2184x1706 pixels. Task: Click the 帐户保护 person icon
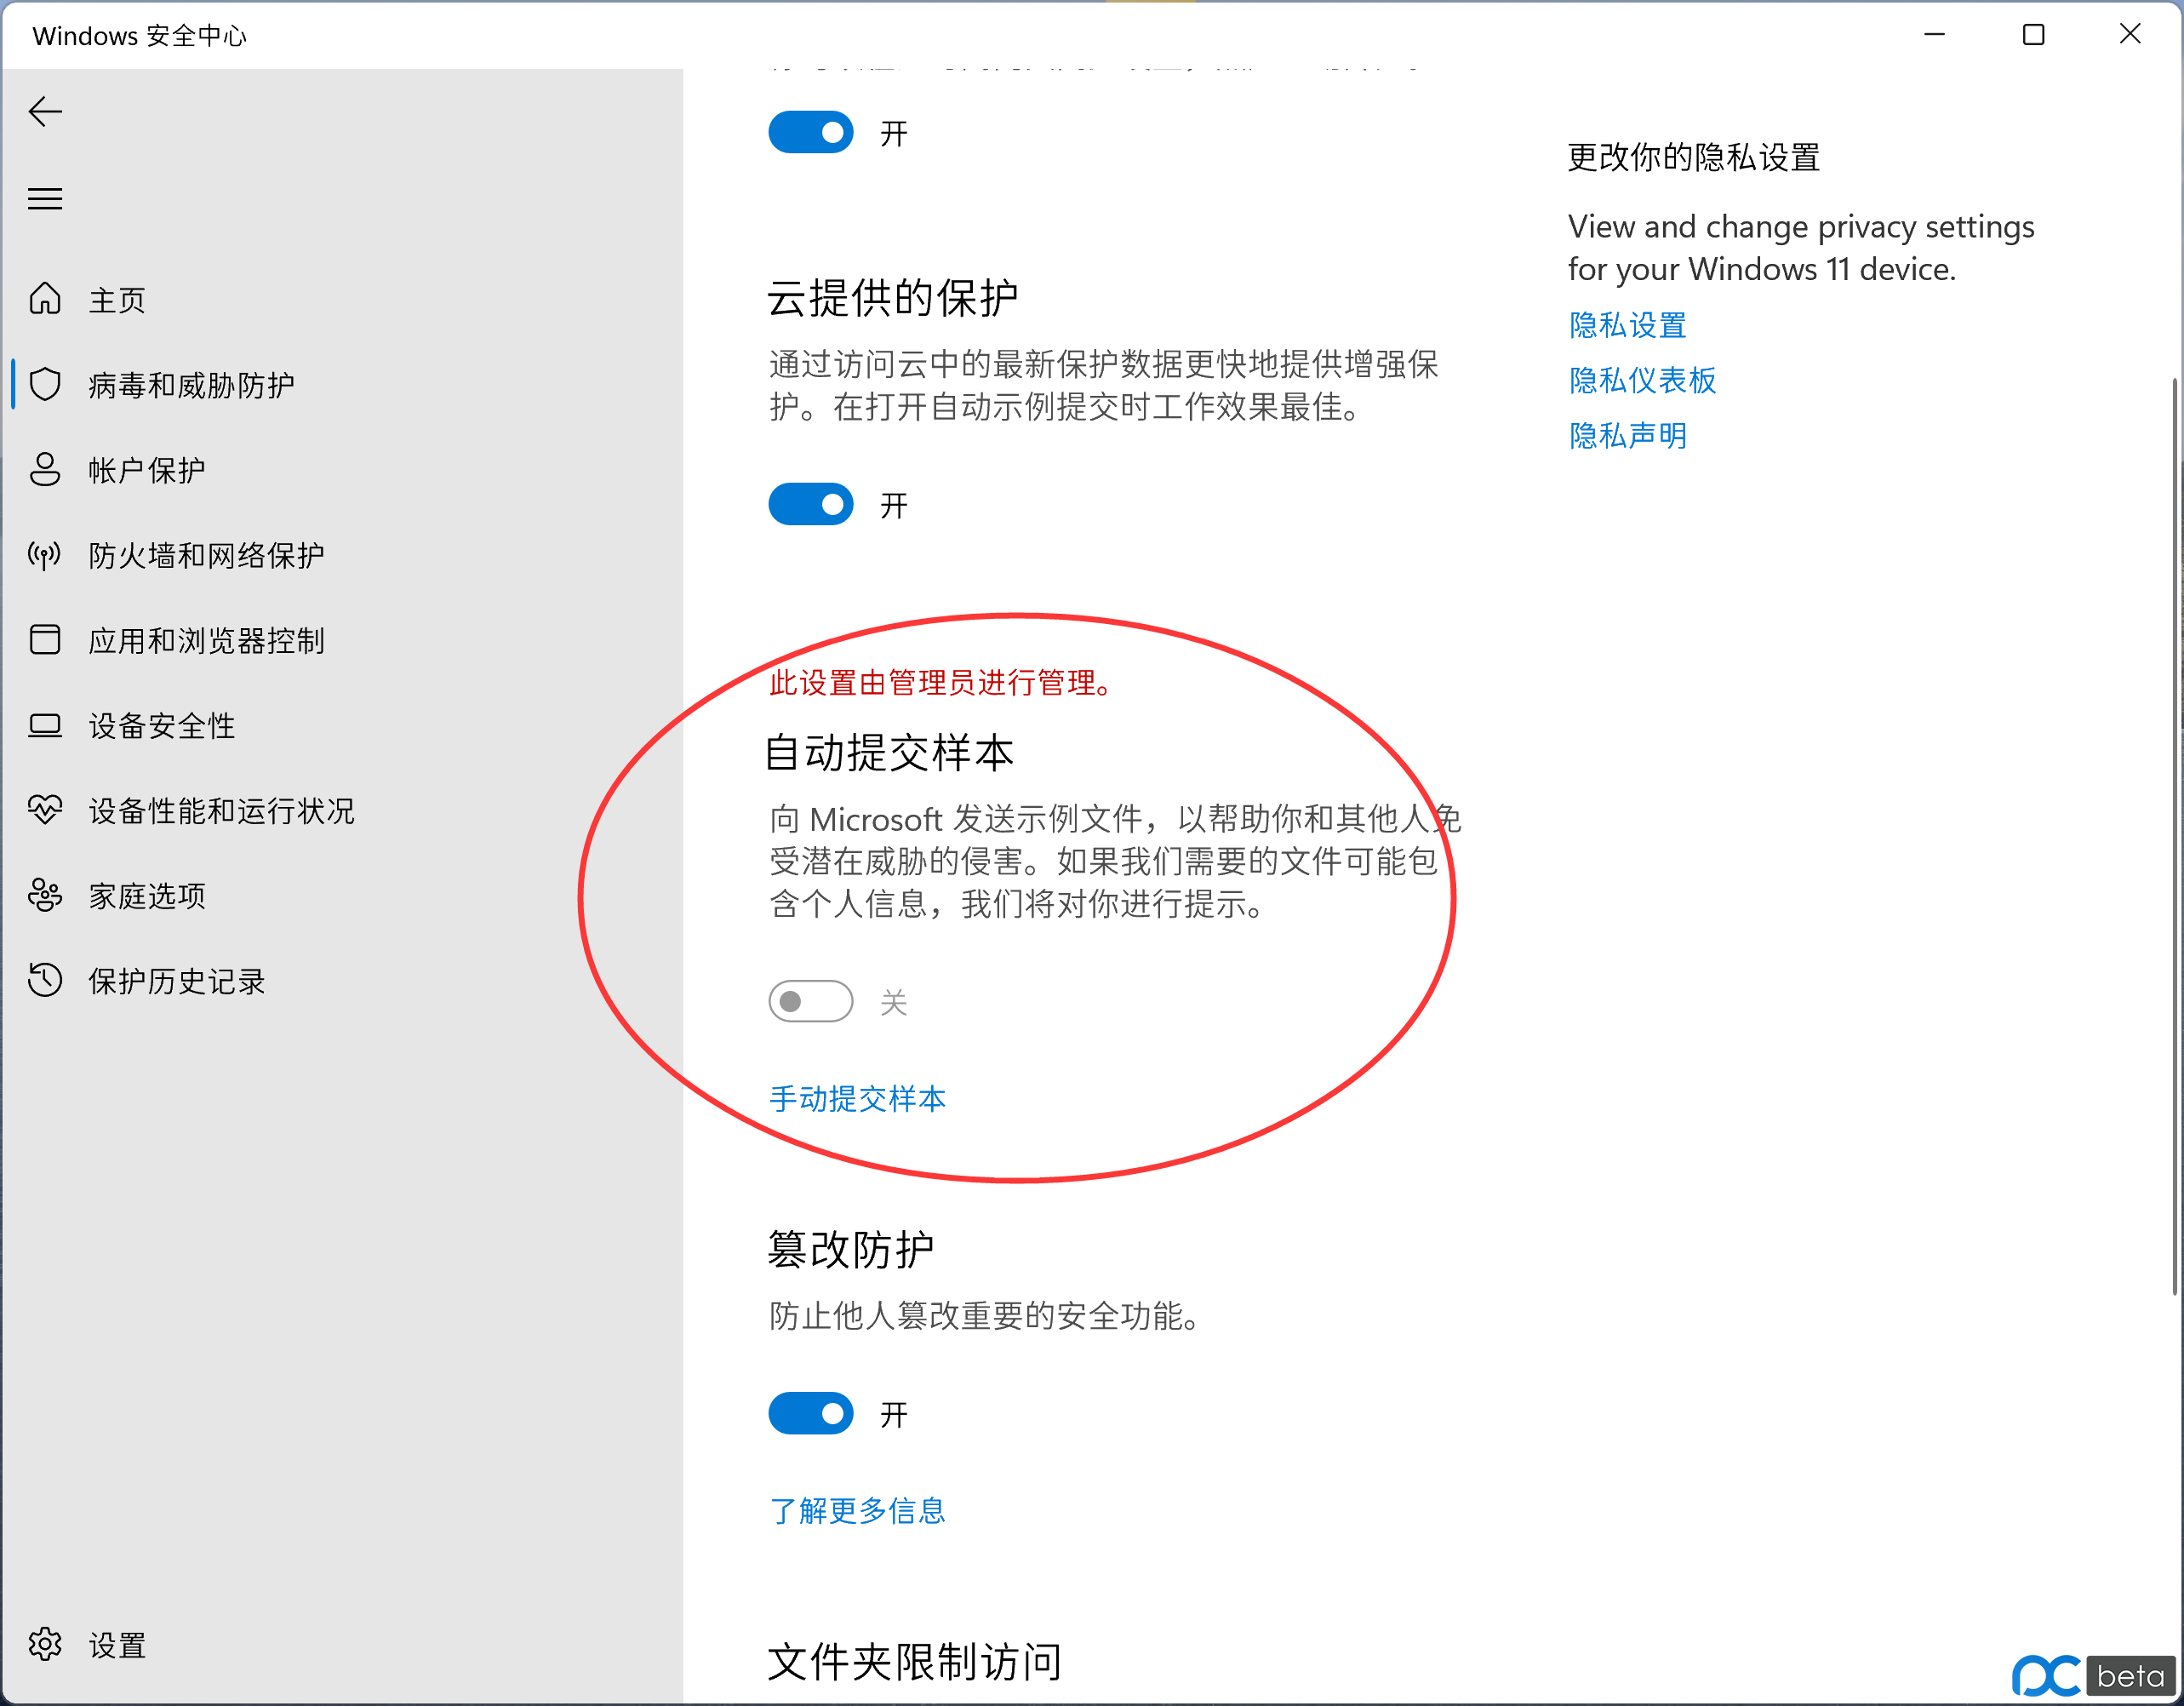pos(45,469)
